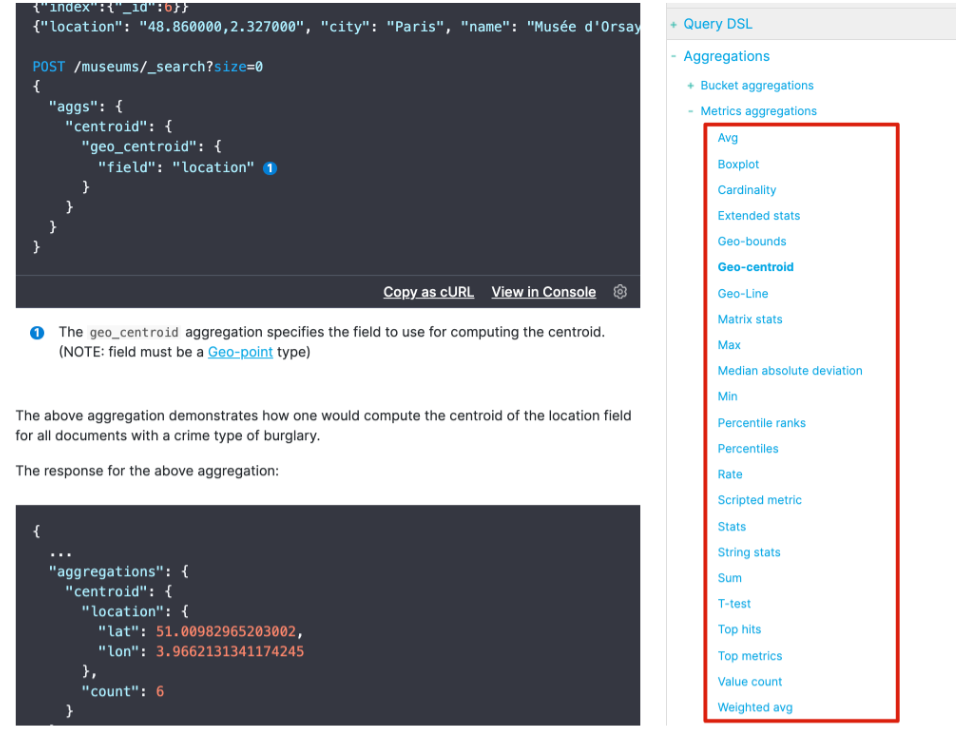Open View in Console
Image resolution: width=956 pixels, height=738 pixels.
[x=543, y=291]
